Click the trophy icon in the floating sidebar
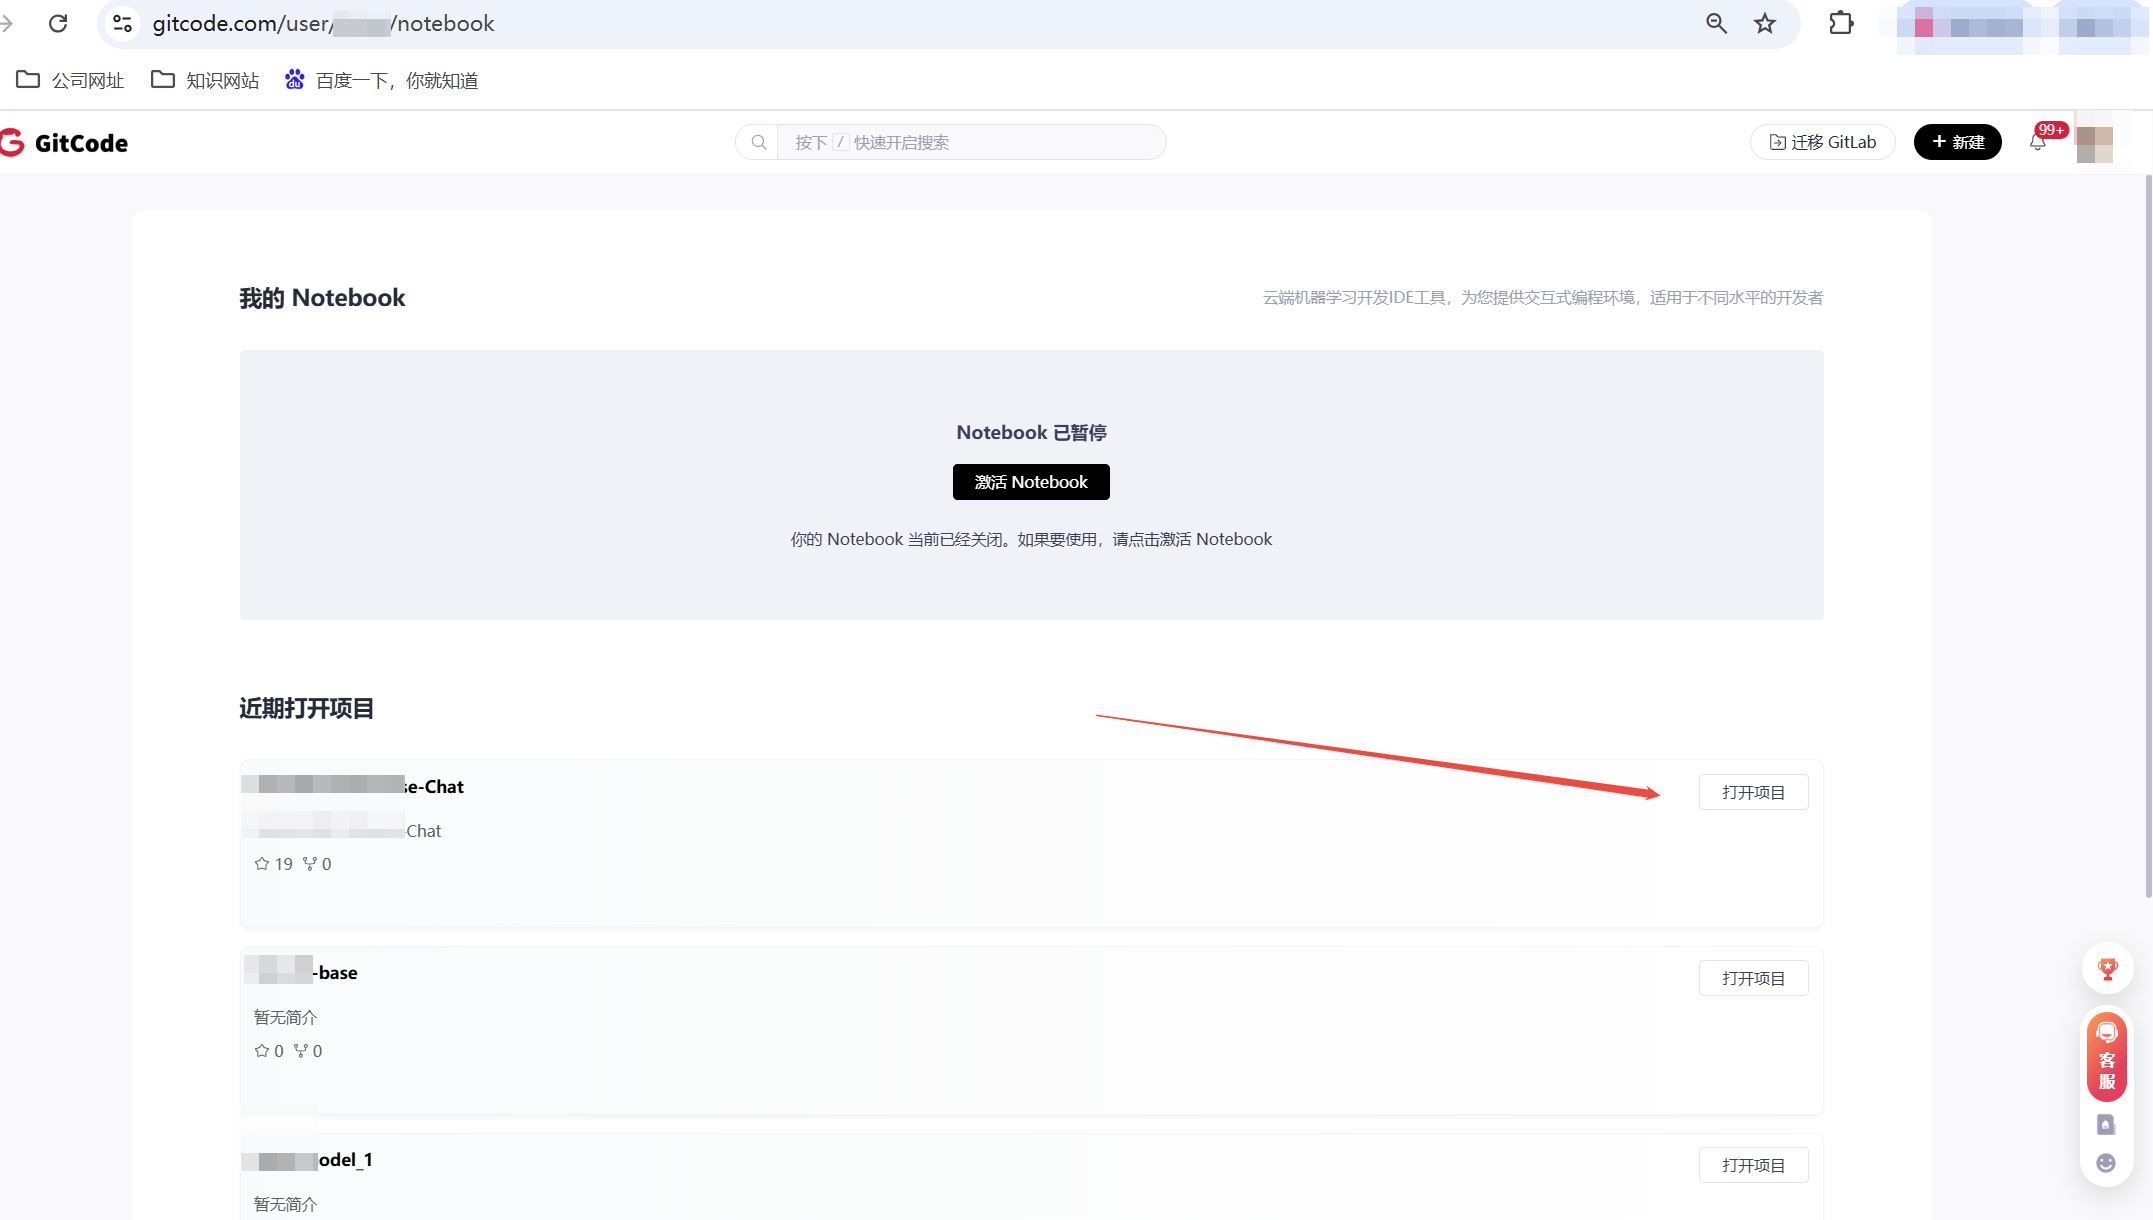Image resolution: width=2153 pixels, height=1220 pixels. pos(2107,968)
